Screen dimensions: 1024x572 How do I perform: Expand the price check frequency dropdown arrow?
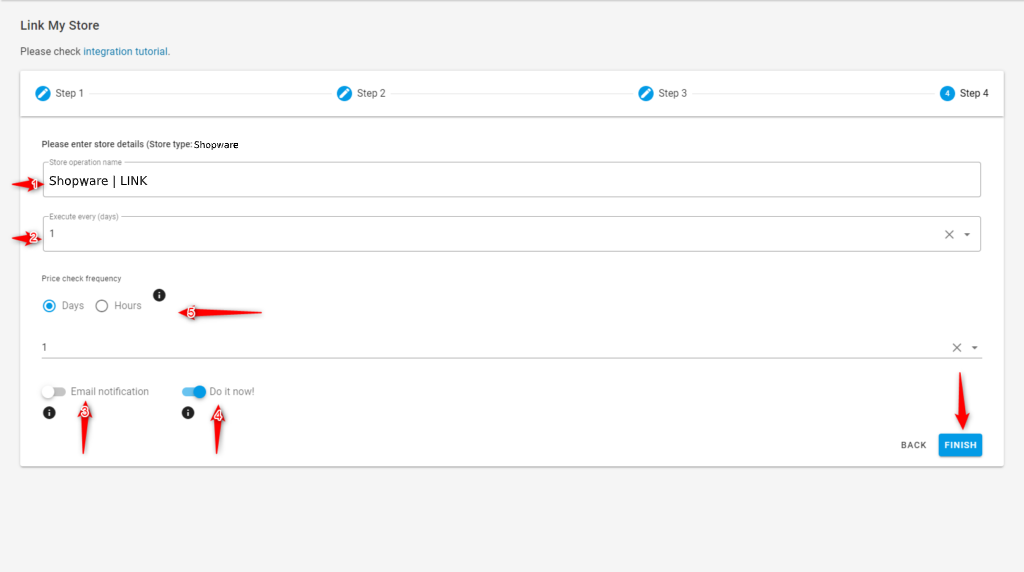(974, 348)
